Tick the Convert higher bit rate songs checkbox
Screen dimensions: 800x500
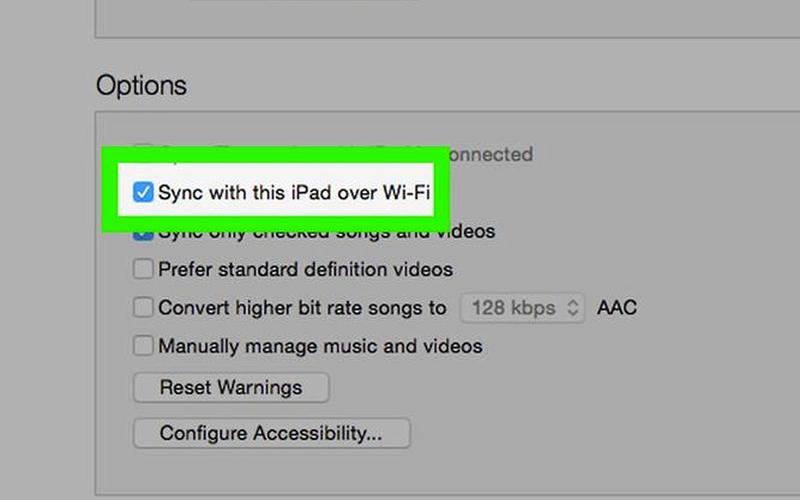pos(143,307)
